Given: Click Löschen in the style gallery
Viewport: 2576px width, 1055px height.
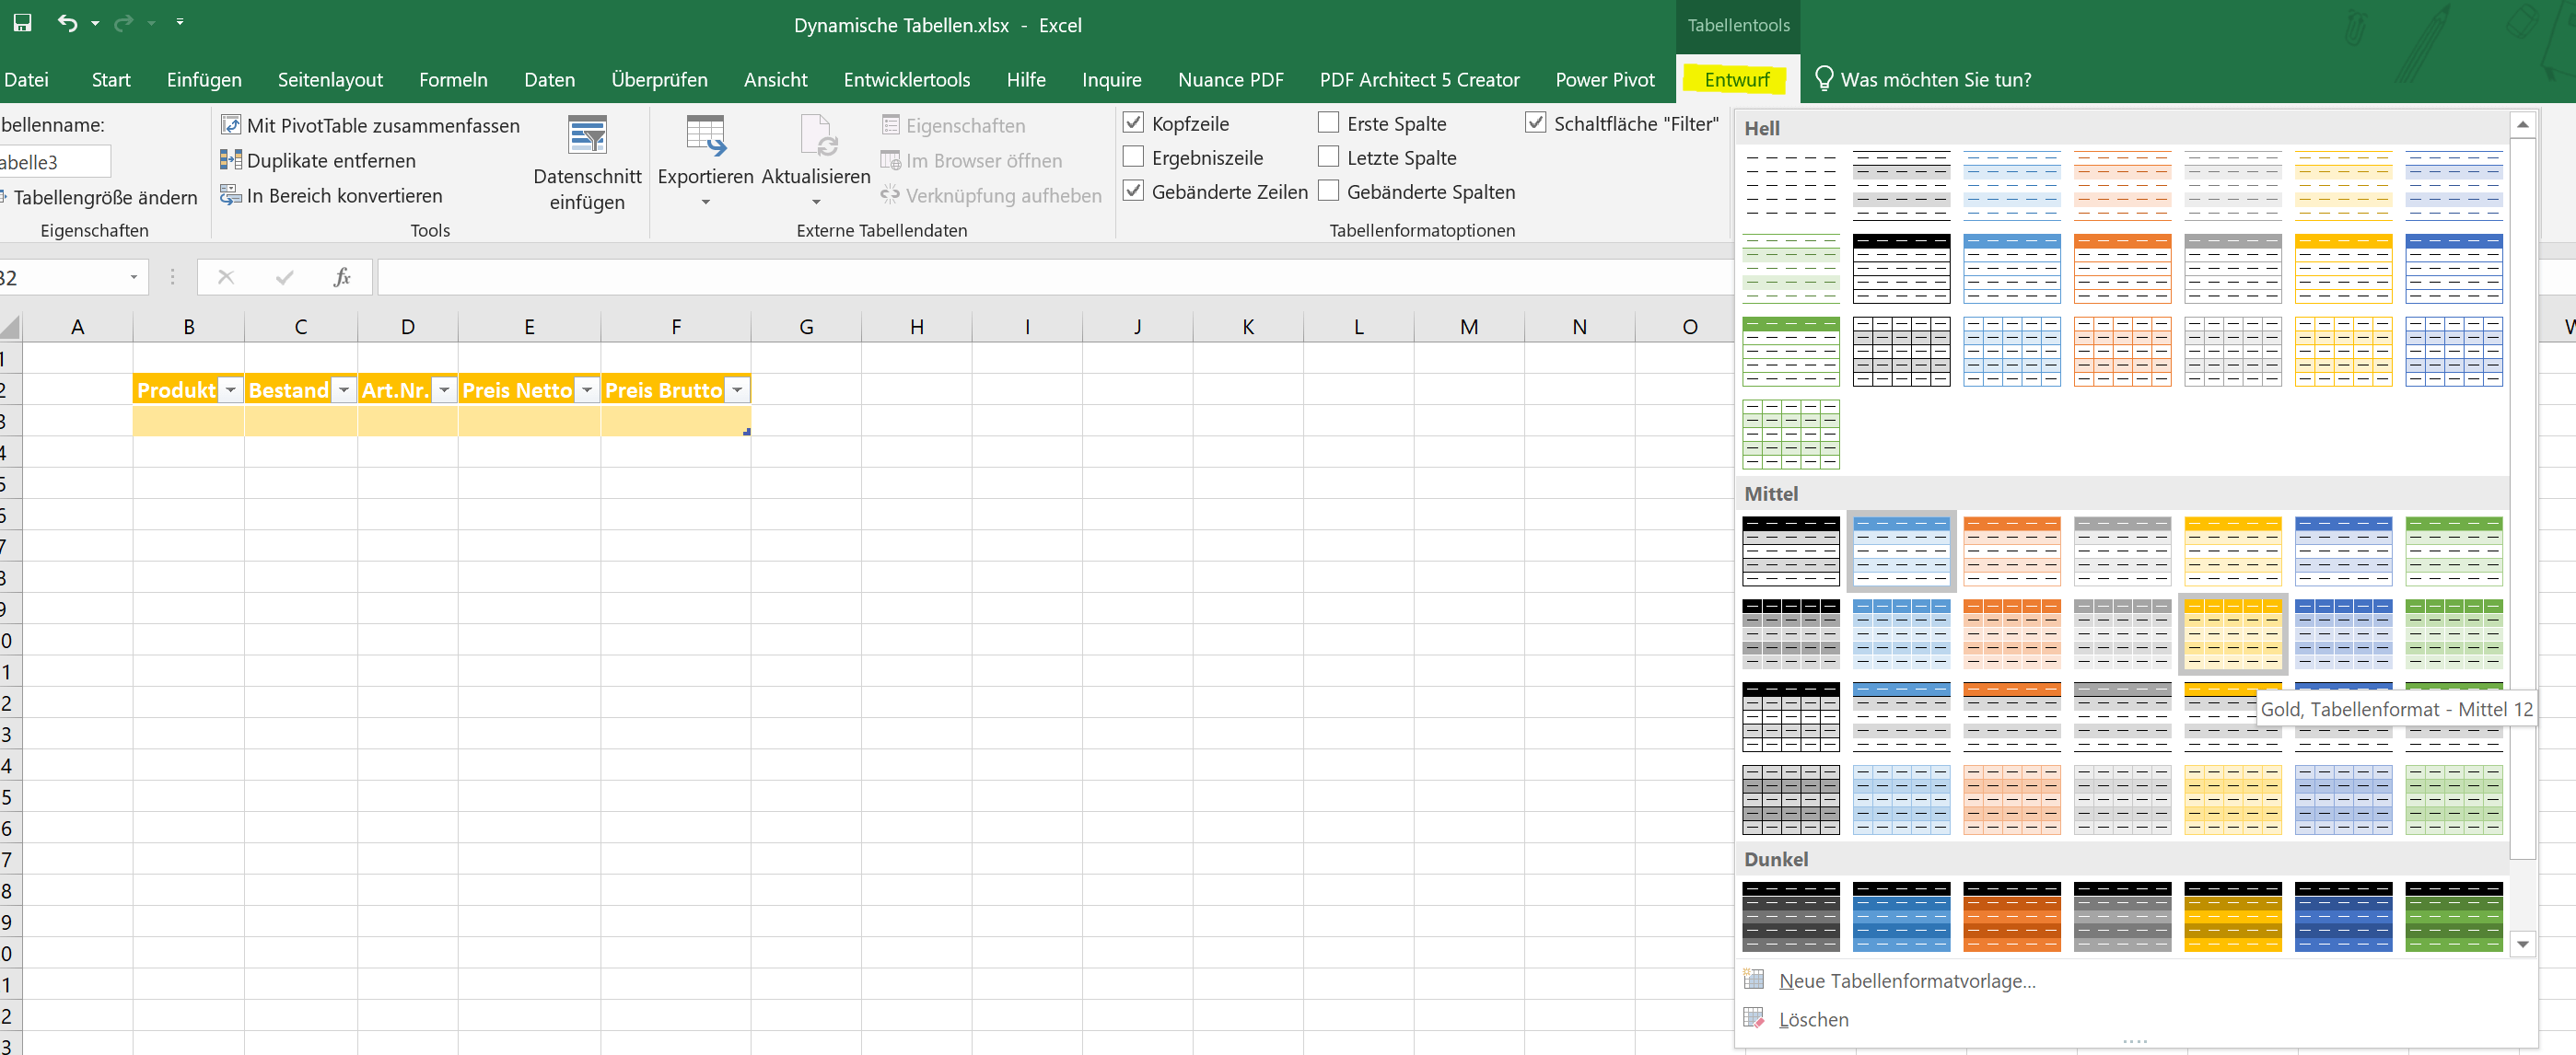Looking at the screenshot, I should coord(1813,1019).
